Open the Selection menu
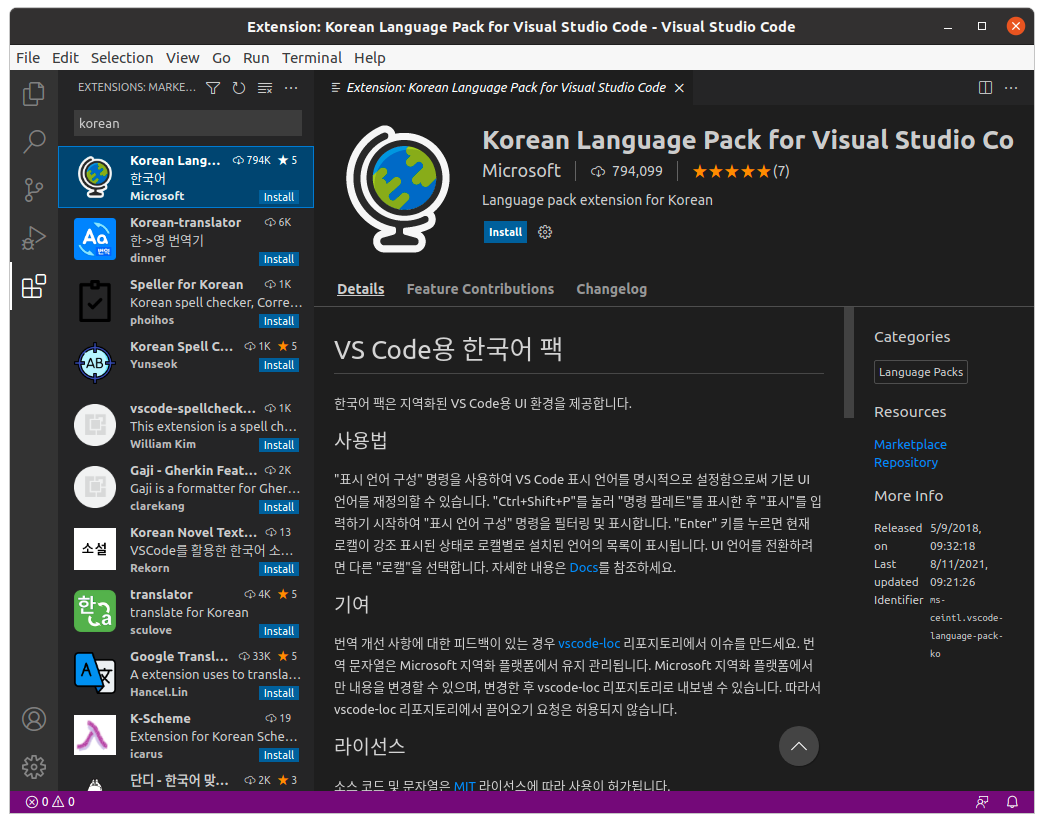 click(x=122, y=58)
